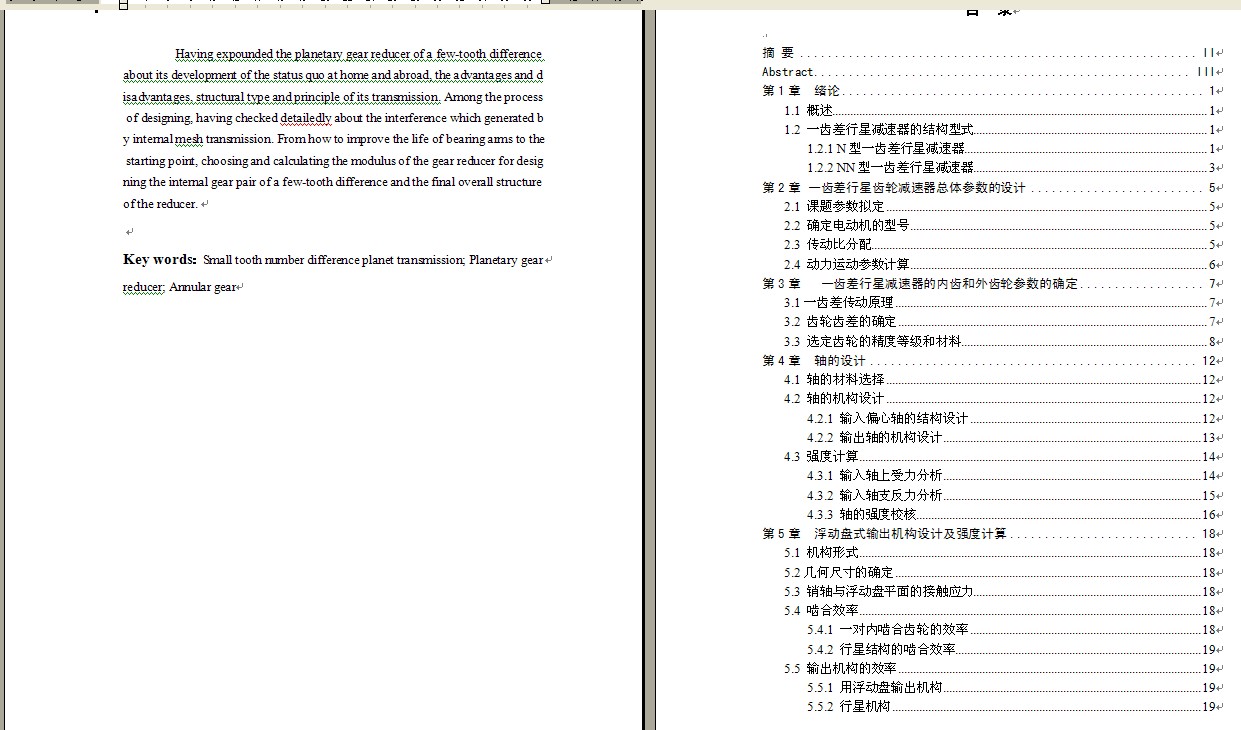This screenshot has height=730, width=1241.
Task: Click the ruler indent marker above the left page
Action: pyautogui.click(x=123, y=4)
